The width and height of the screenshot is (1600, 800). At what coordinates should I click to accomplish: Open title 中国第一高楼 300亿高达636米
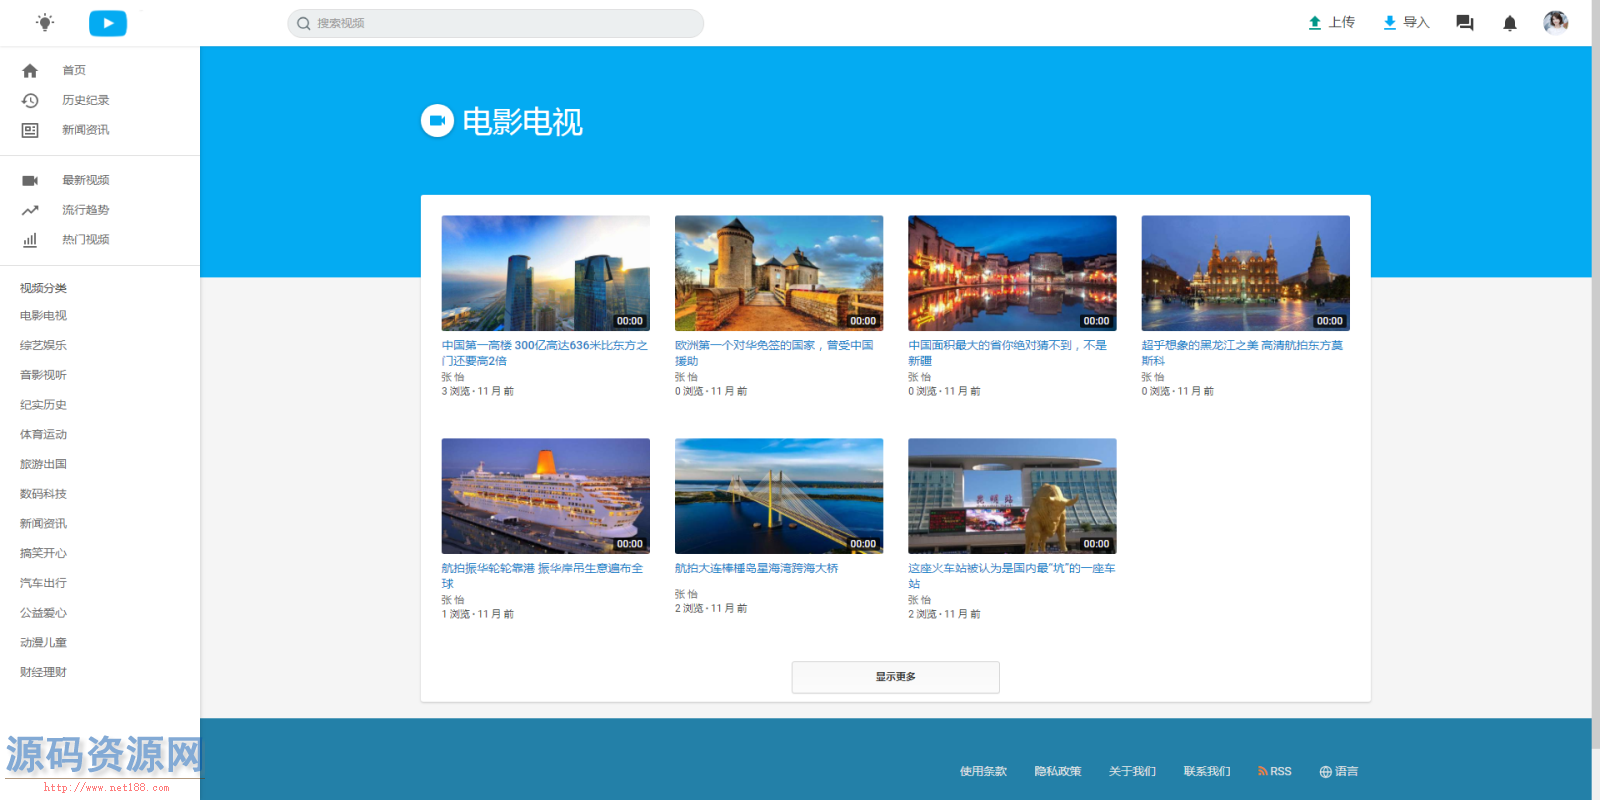click(x=545, y=353)
